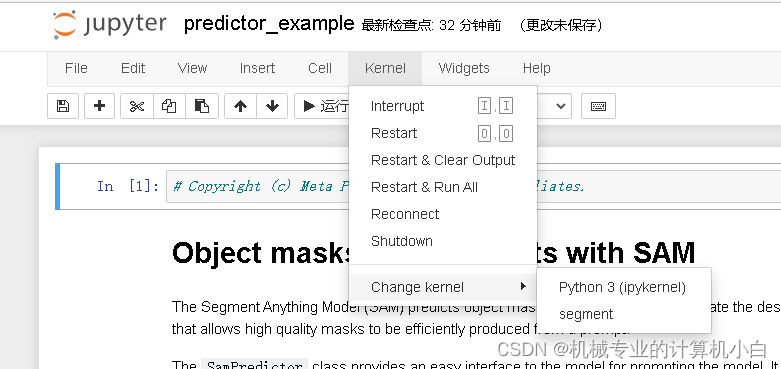Viewport: 781px width, 369px height.
Task: Switch to the segment kernel
Action: 623,314
